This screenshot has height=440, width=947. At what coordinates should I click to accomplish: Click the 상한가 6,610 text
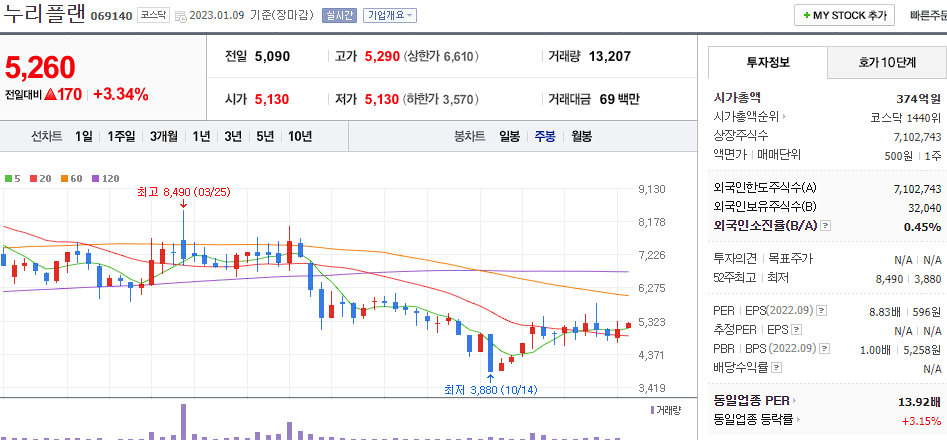(441, 57)
